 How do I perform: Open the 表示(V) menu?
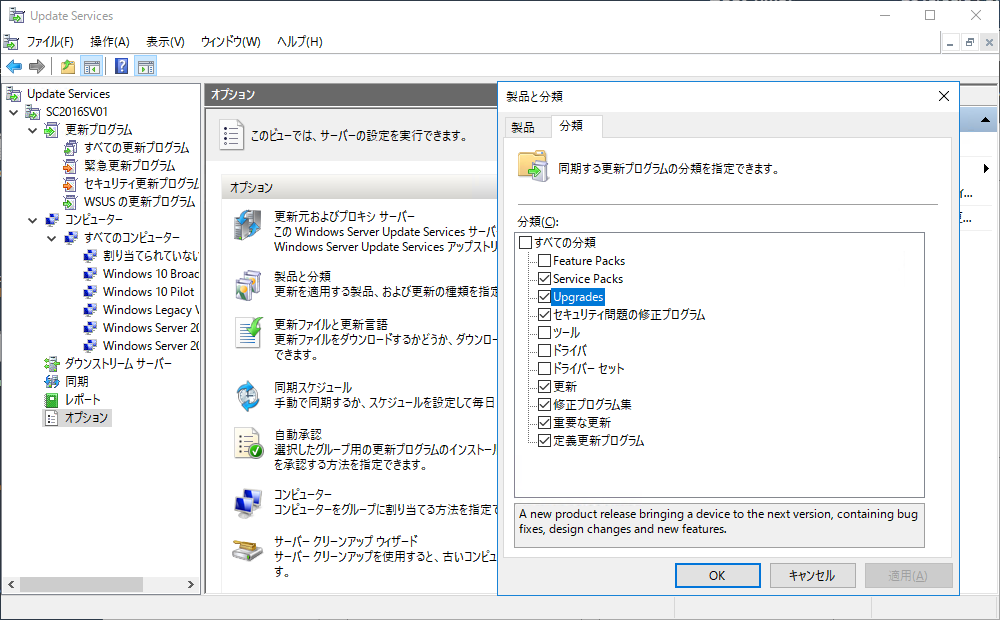(165, 41)
